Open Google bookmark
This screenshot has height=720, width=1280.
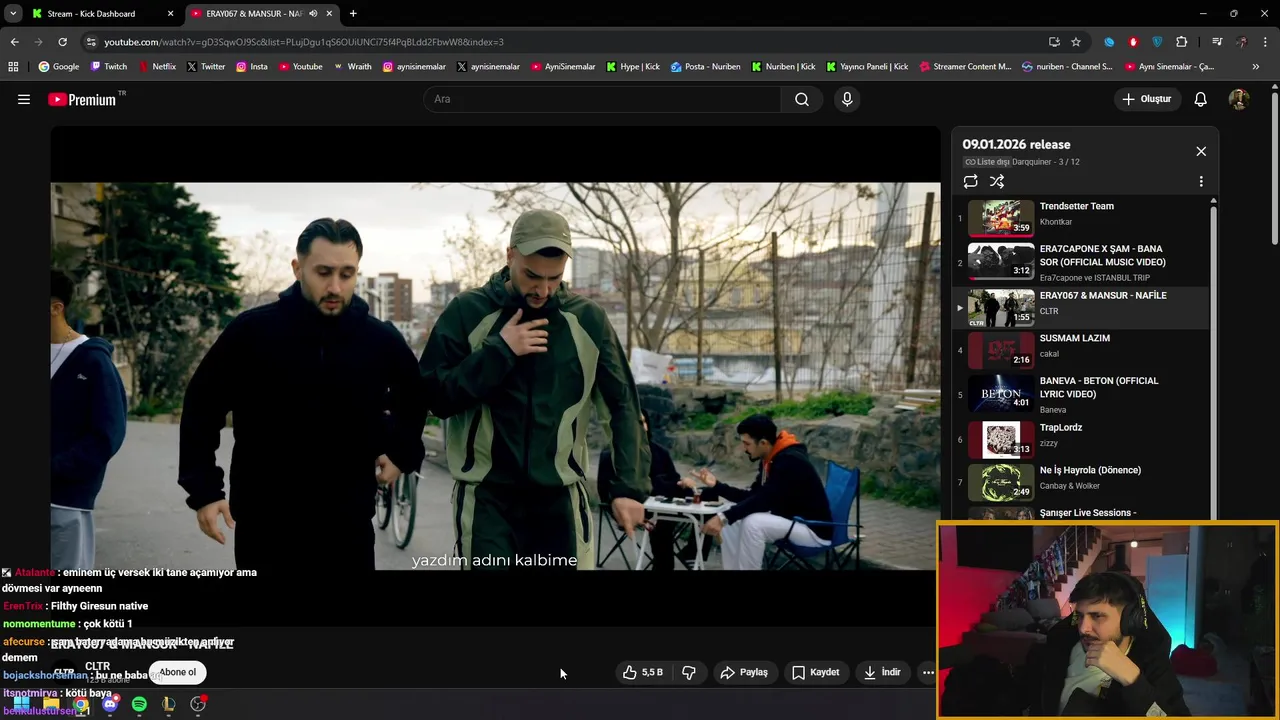click(59, 67)
